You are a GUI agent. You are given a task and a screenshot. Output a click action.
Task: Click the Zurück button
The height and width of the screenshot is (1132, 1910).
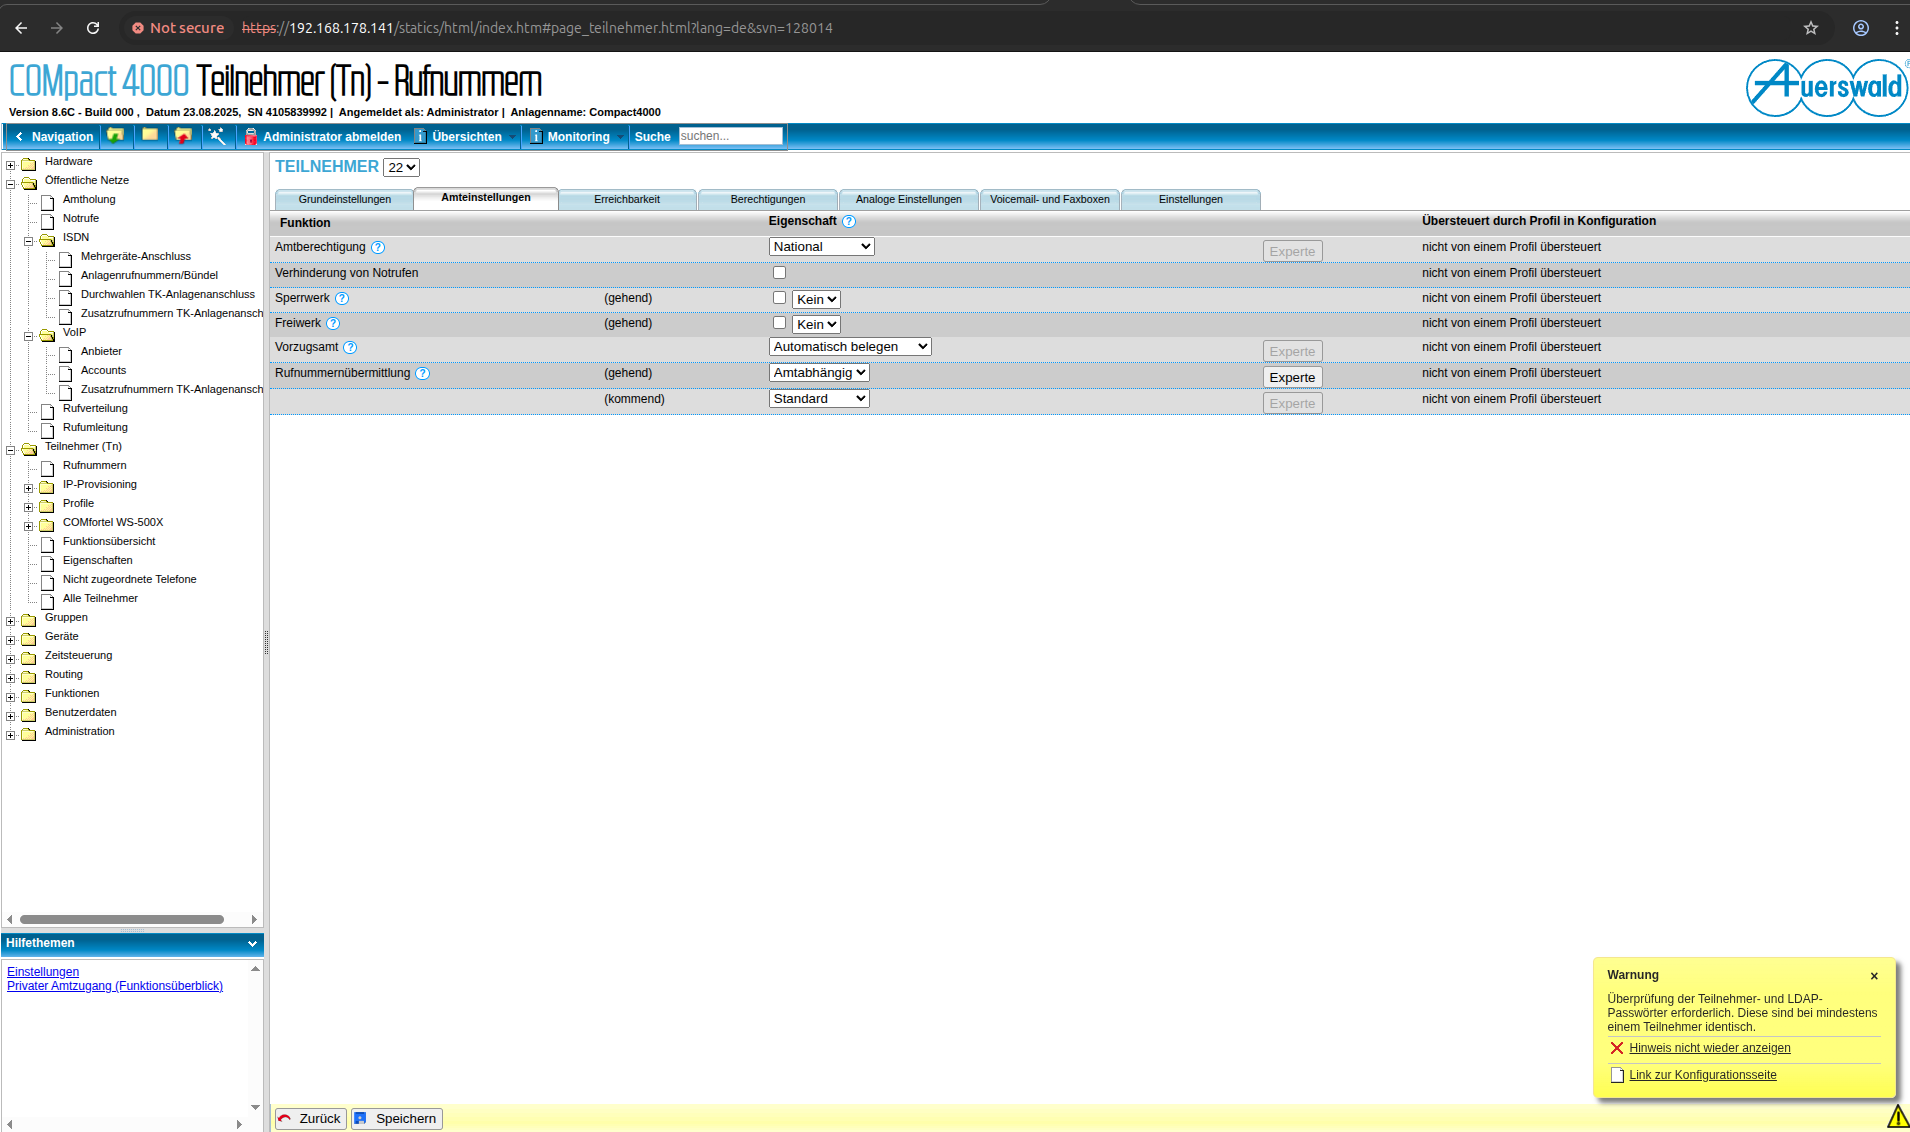tap(311, 1119)
